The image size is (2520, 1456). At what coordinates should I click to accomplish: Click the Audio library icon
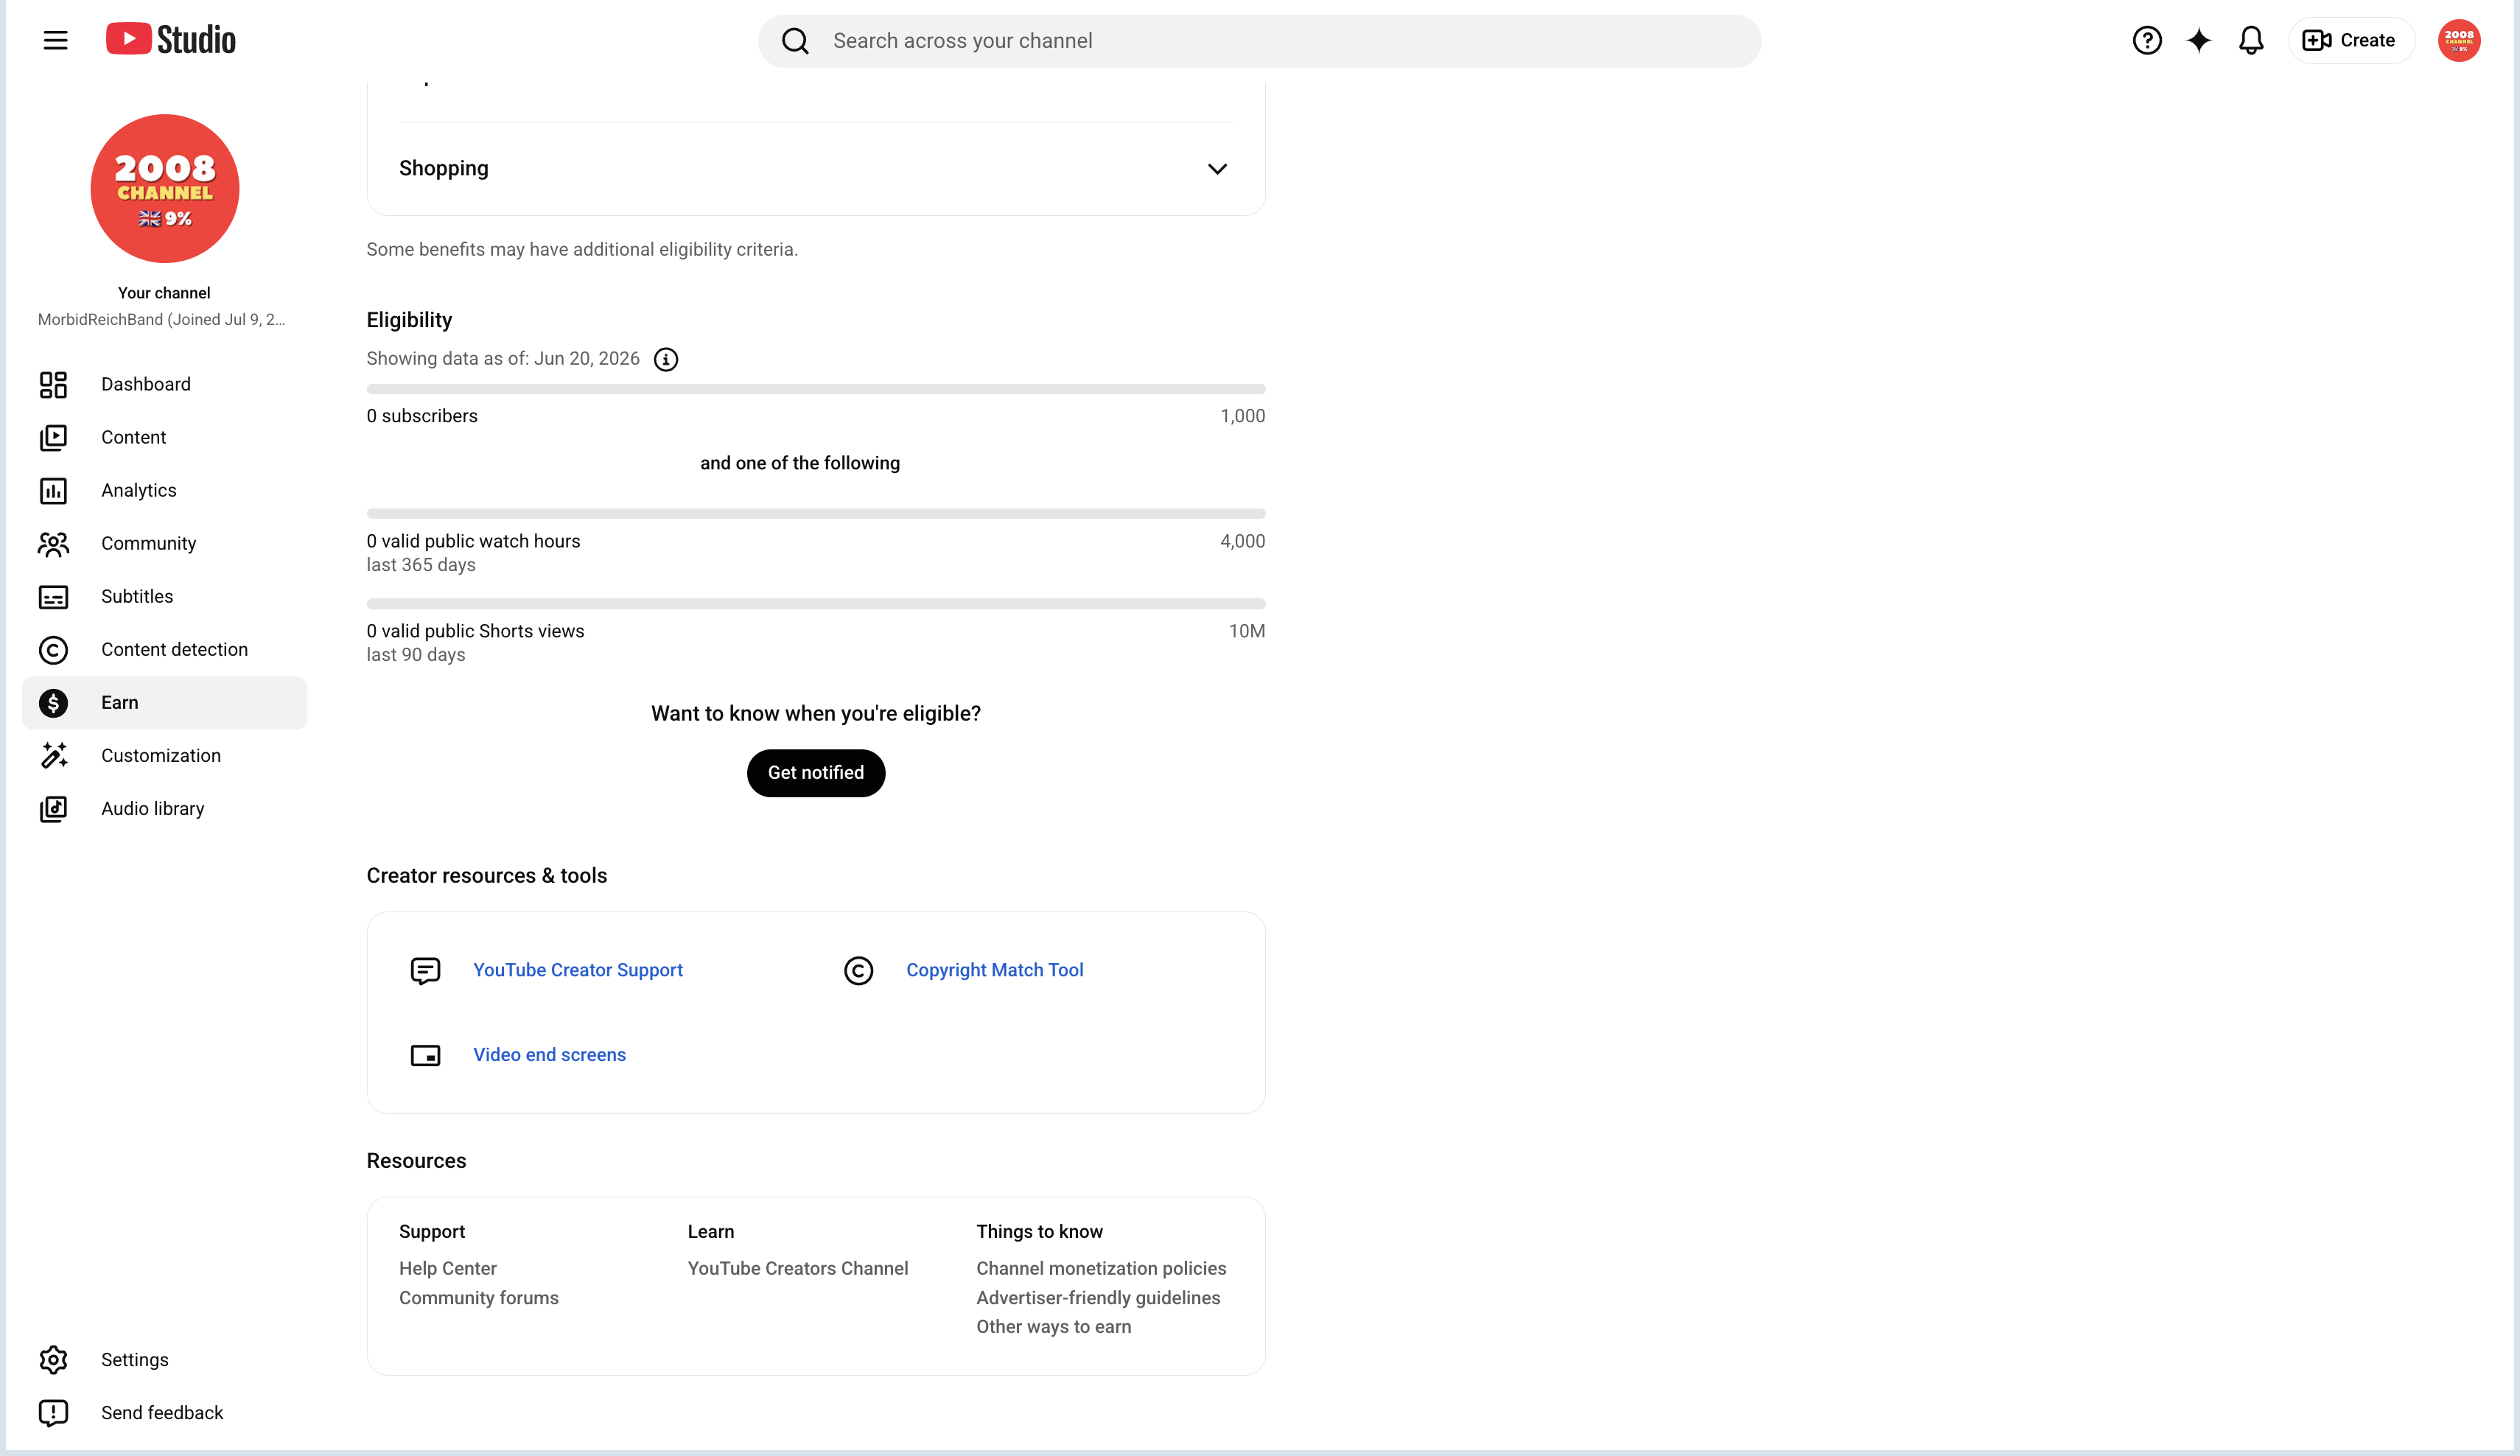(53, 809)
